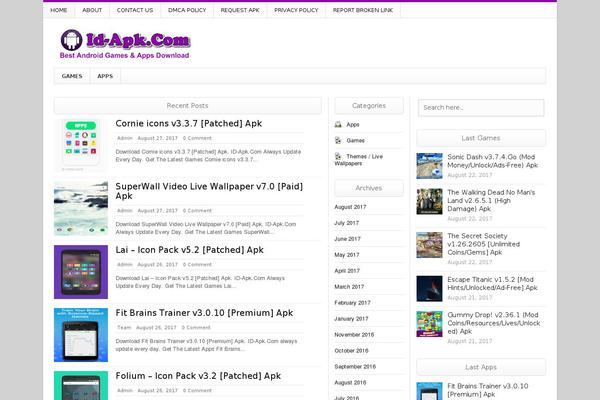Open Gummy Drop! v2.36.1 game link
Viewport: 600px width, 400px height.
tap(494, 323)
